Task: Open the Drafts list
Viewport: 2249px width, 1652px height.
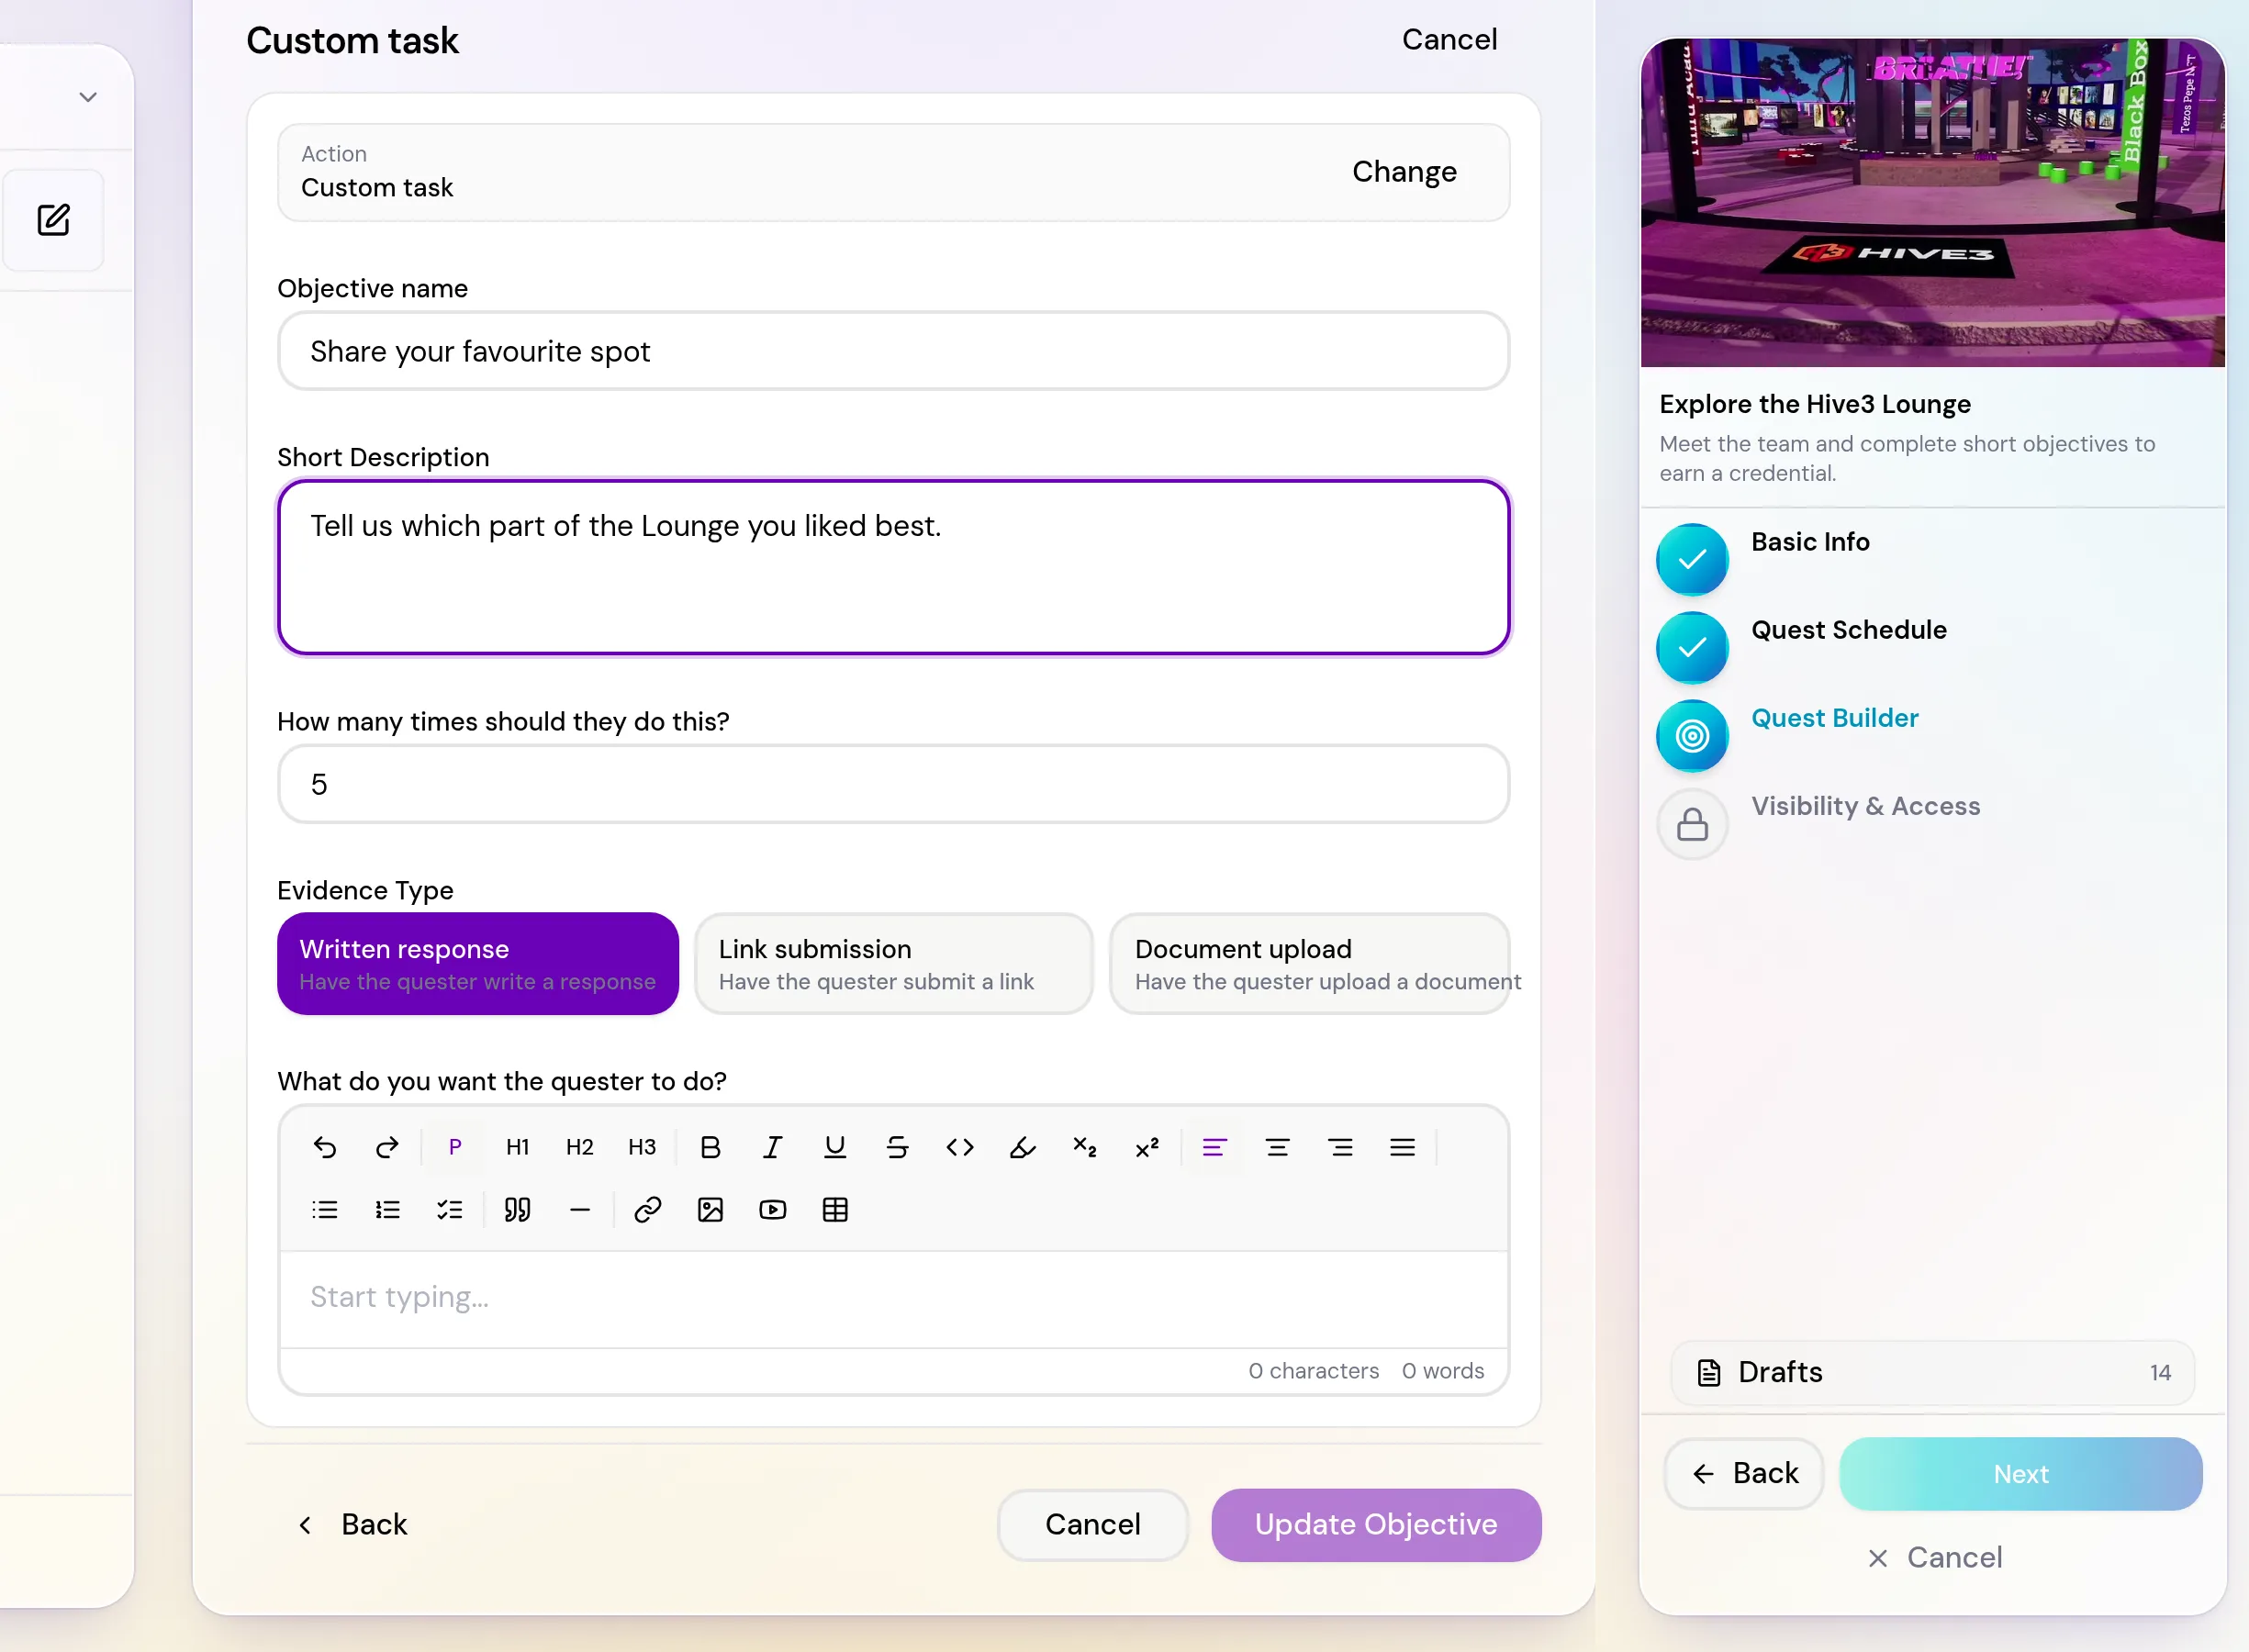Action: (x=1932, y=1372)
